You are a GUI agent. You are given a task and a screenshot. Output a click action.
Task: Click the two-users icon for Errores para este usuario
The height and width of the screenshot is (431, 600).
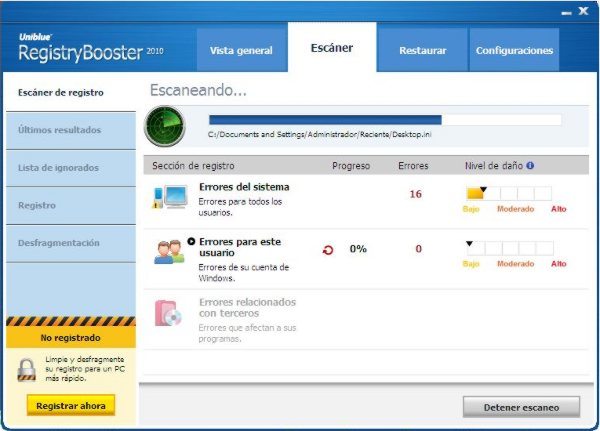click(170, 252)
